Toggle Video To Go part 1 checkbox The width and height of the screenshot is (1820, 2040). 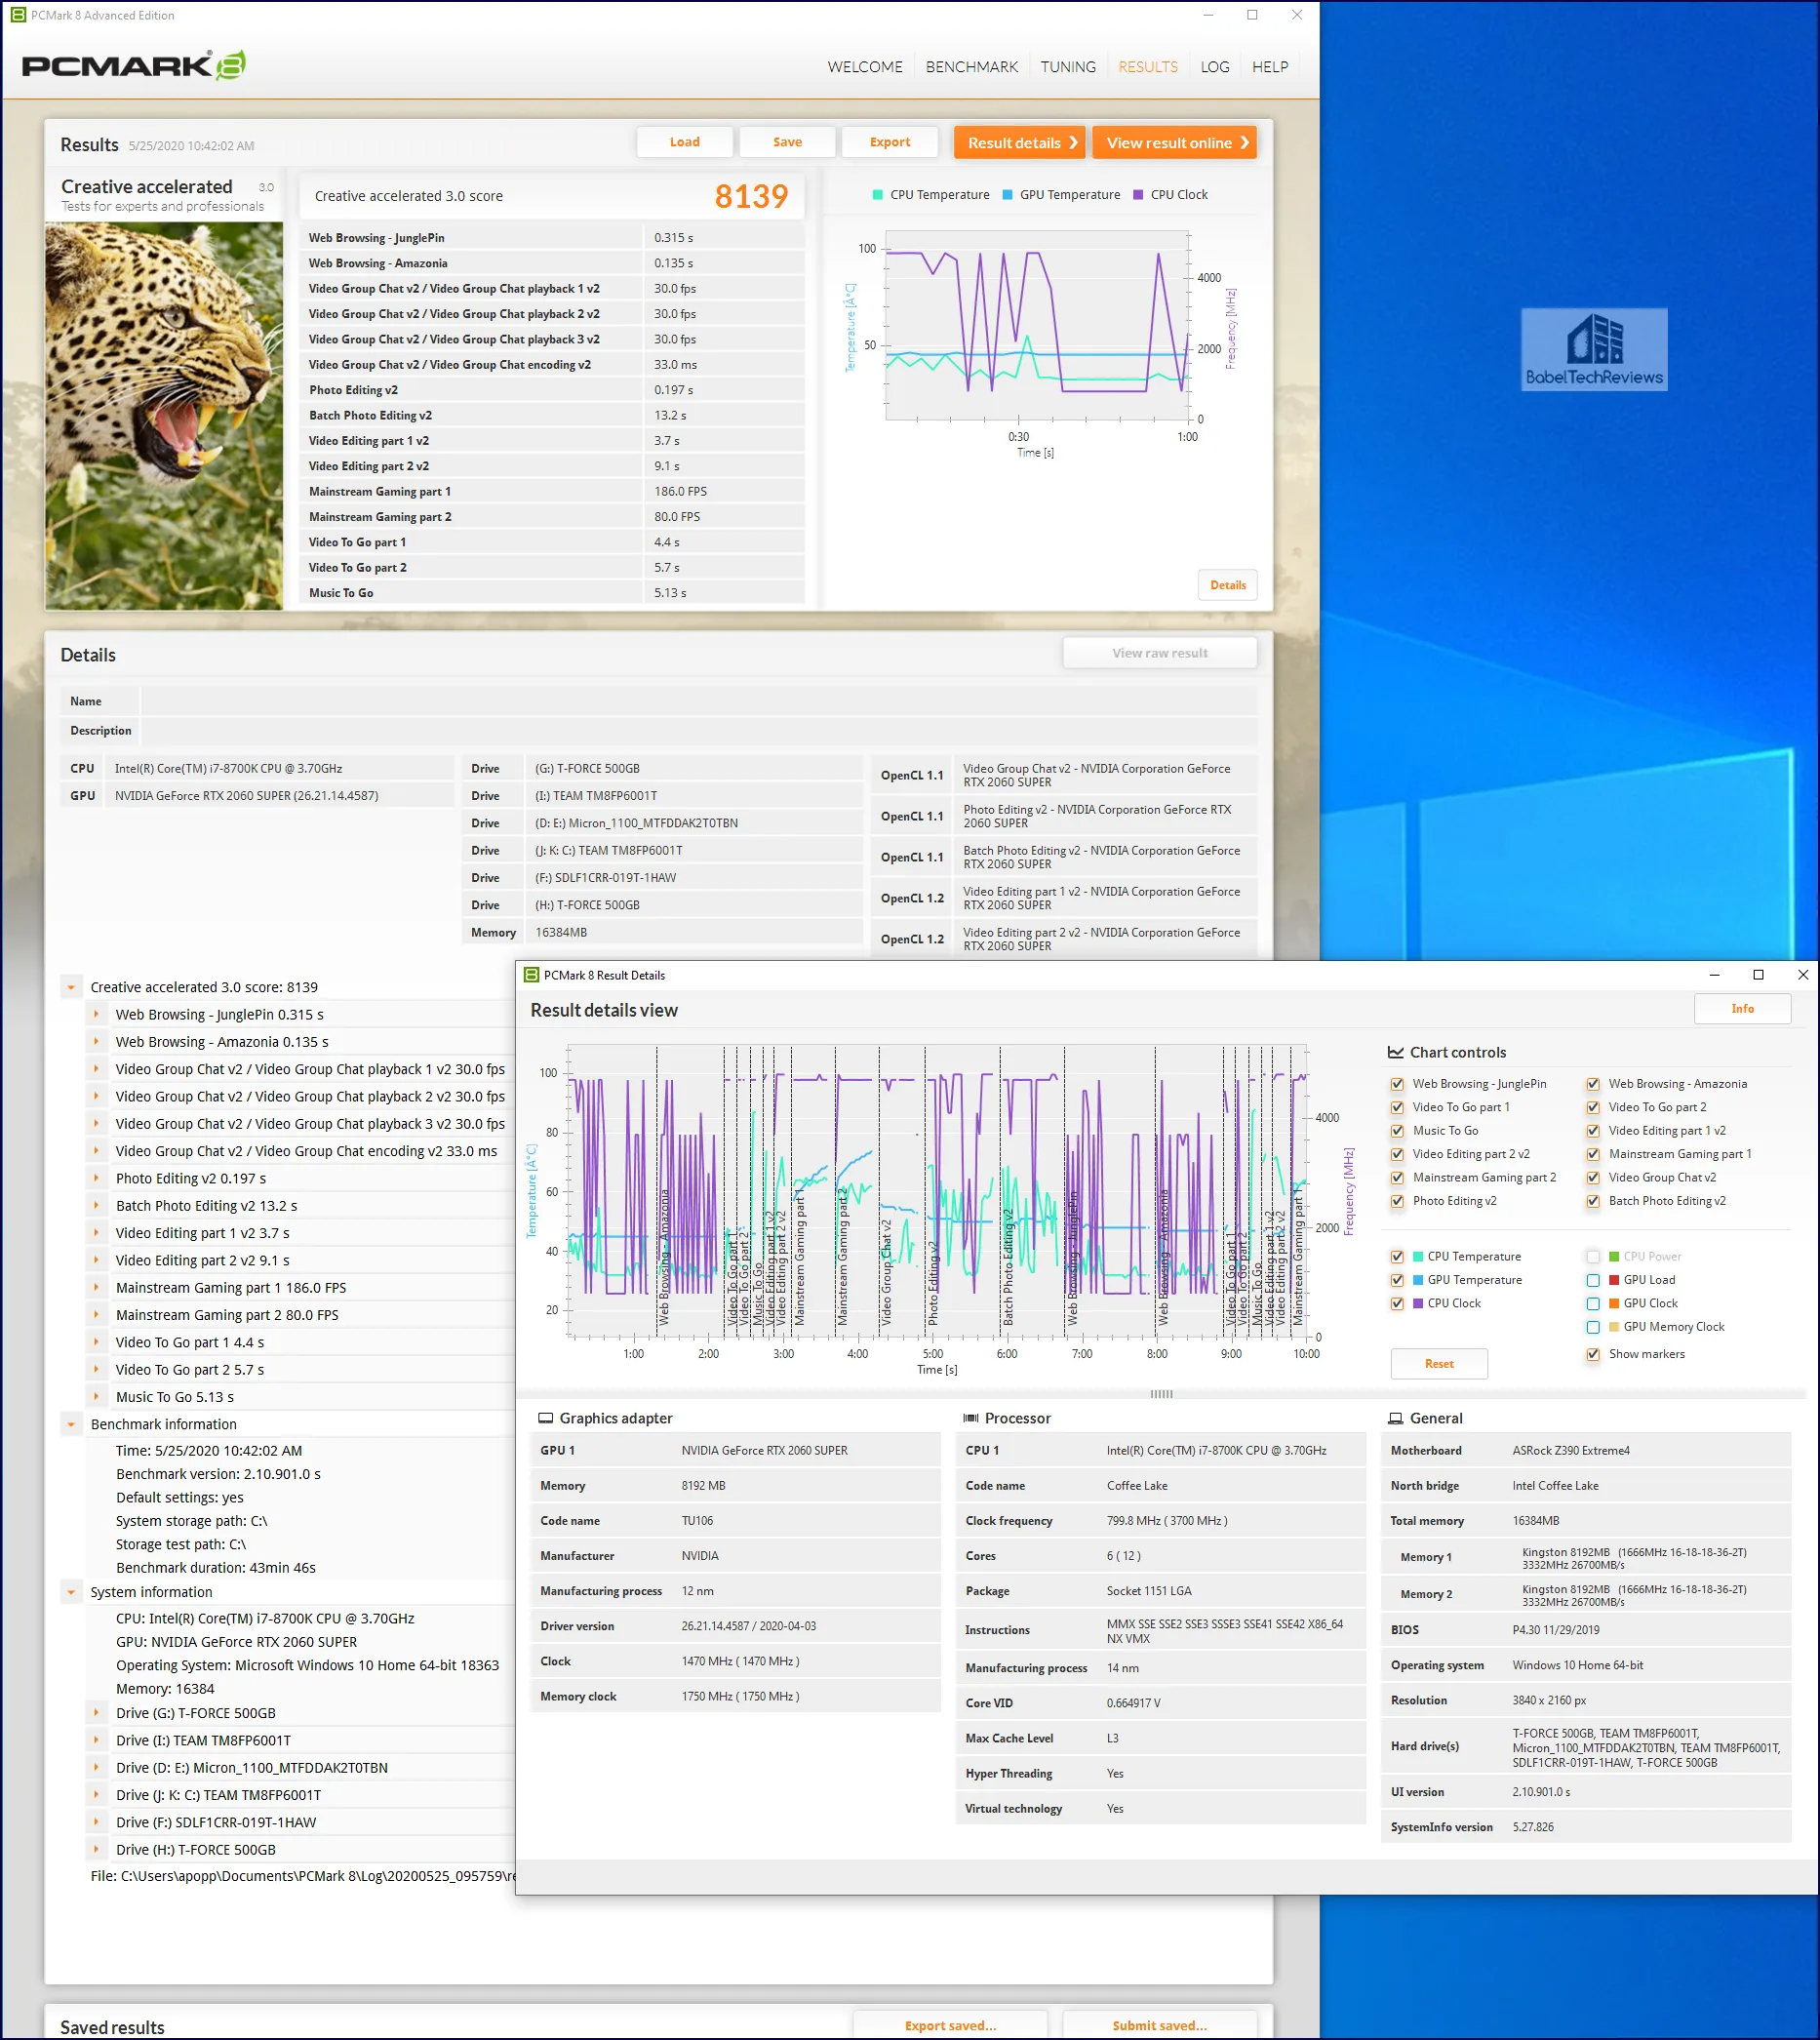tap(1397, 1107)
